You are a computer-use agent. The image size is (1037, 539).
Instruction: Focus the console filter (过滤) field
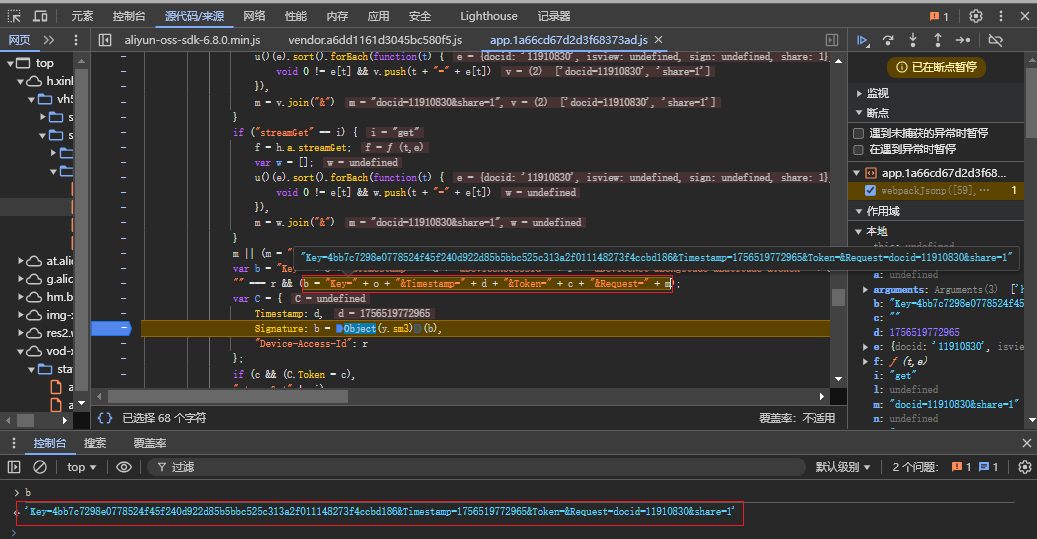tap(477, 467)
